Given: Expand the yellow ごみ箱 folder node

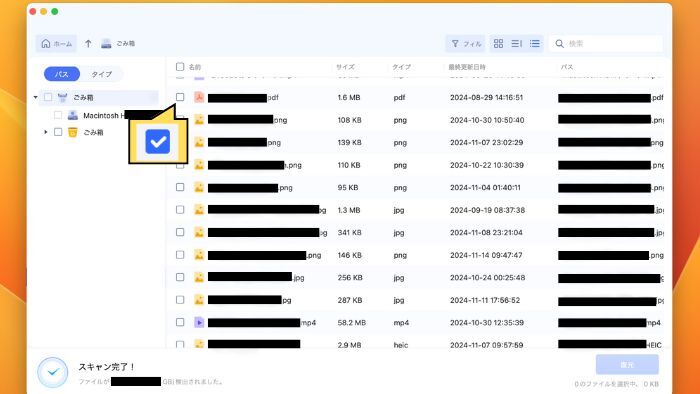Looking at the screenshot, I should pos(46,132).
